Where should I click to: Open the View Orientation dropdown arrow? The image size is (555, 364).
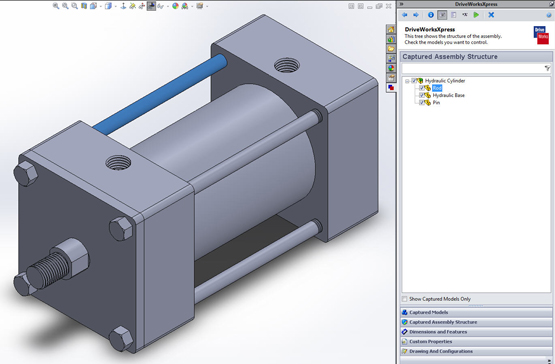pos(101,6)
